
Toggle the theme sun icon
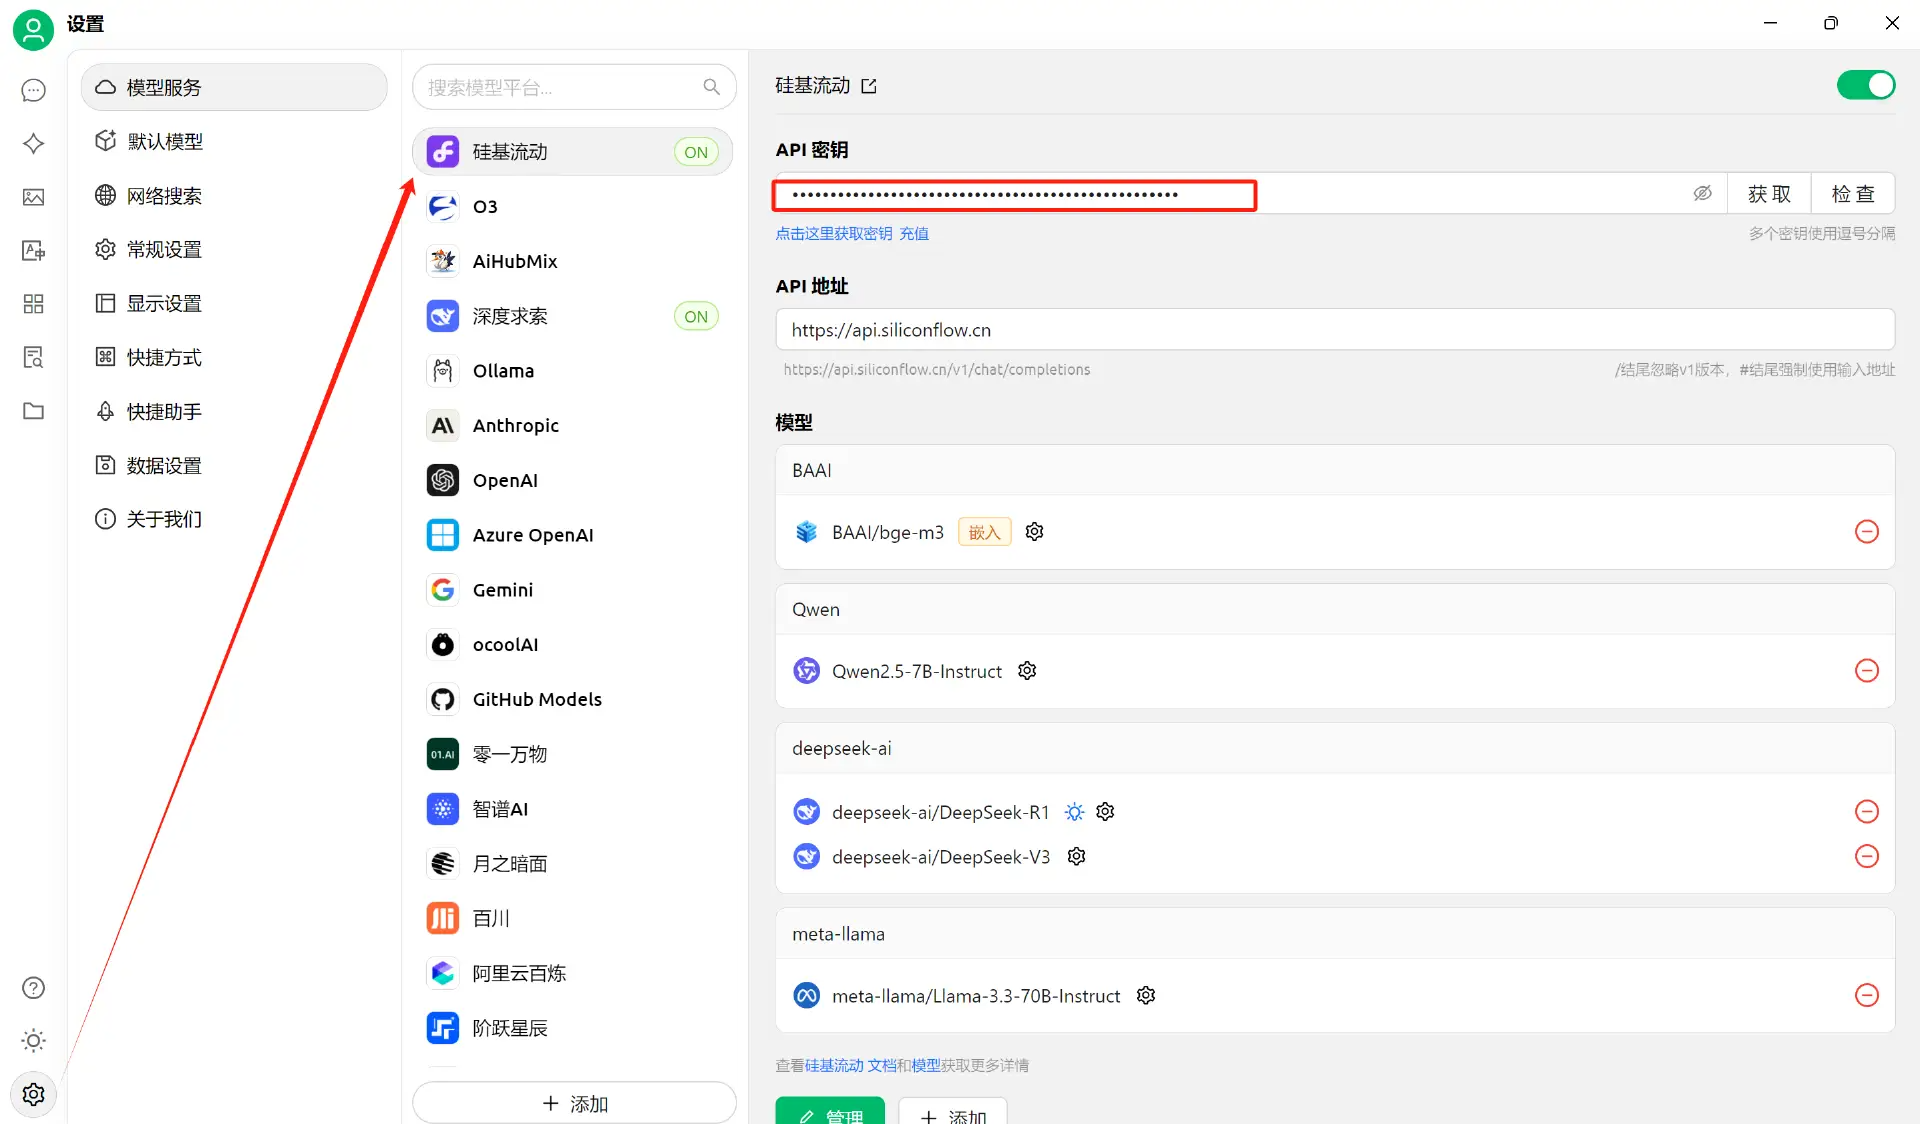tap(33, 1041)
